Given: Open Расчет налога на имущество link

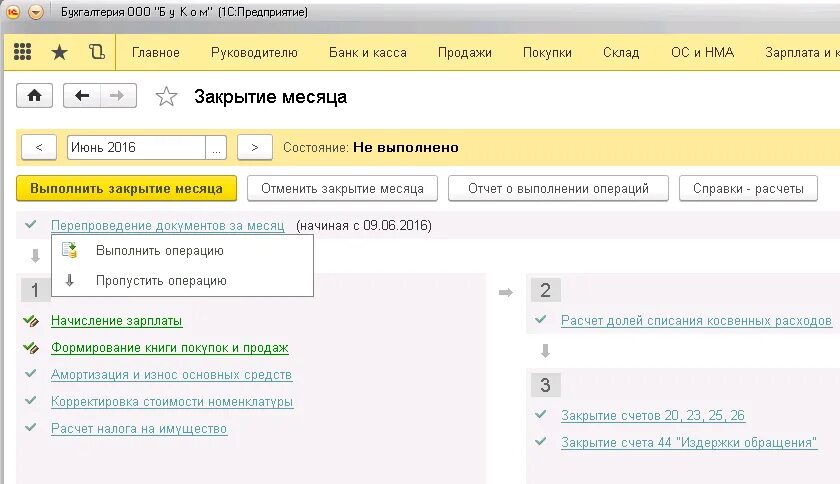Looking at the screenshot, I should click(x=139, y=428).
